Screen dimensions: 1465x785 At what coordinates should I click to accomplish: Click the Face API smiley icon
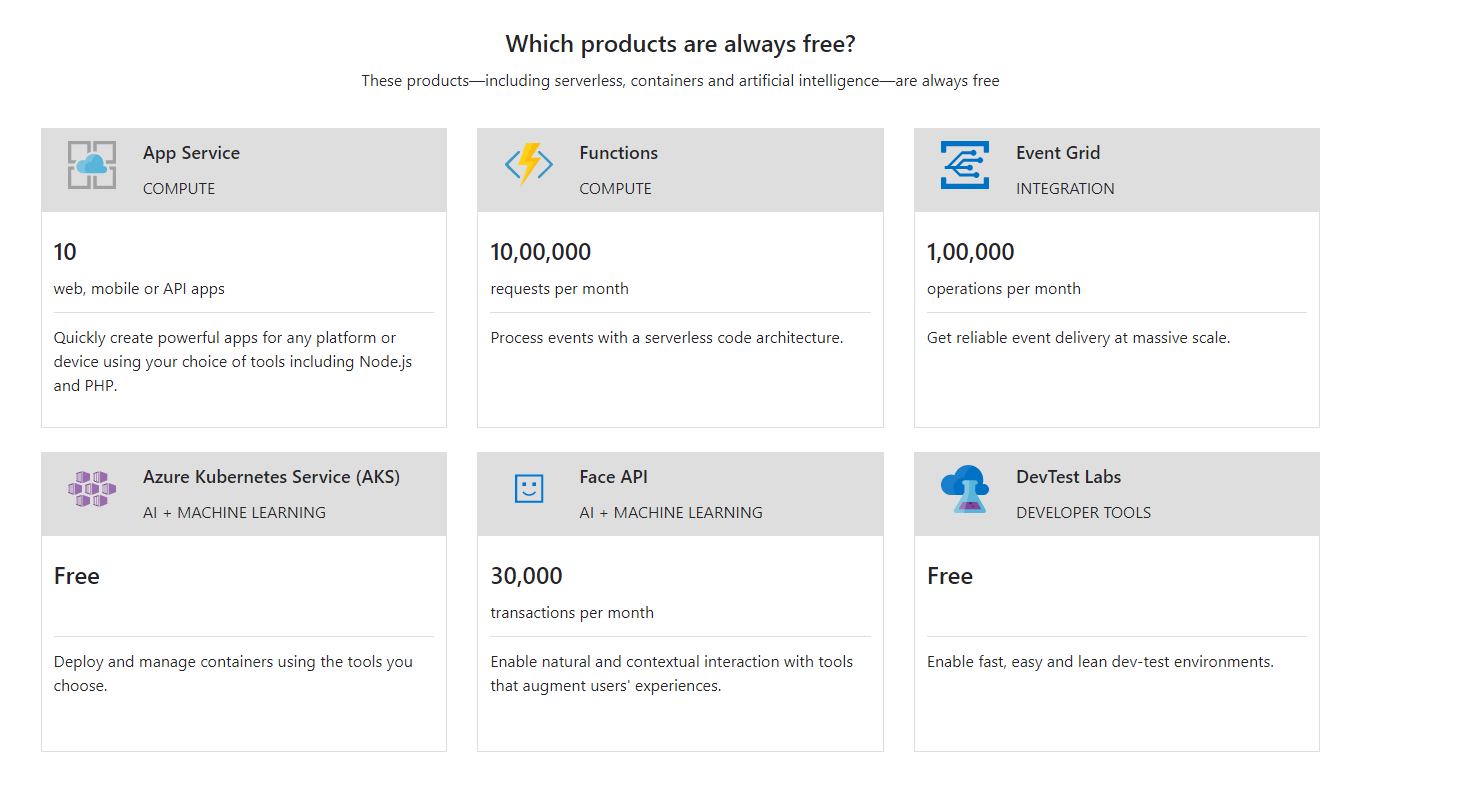click(528, 489)
